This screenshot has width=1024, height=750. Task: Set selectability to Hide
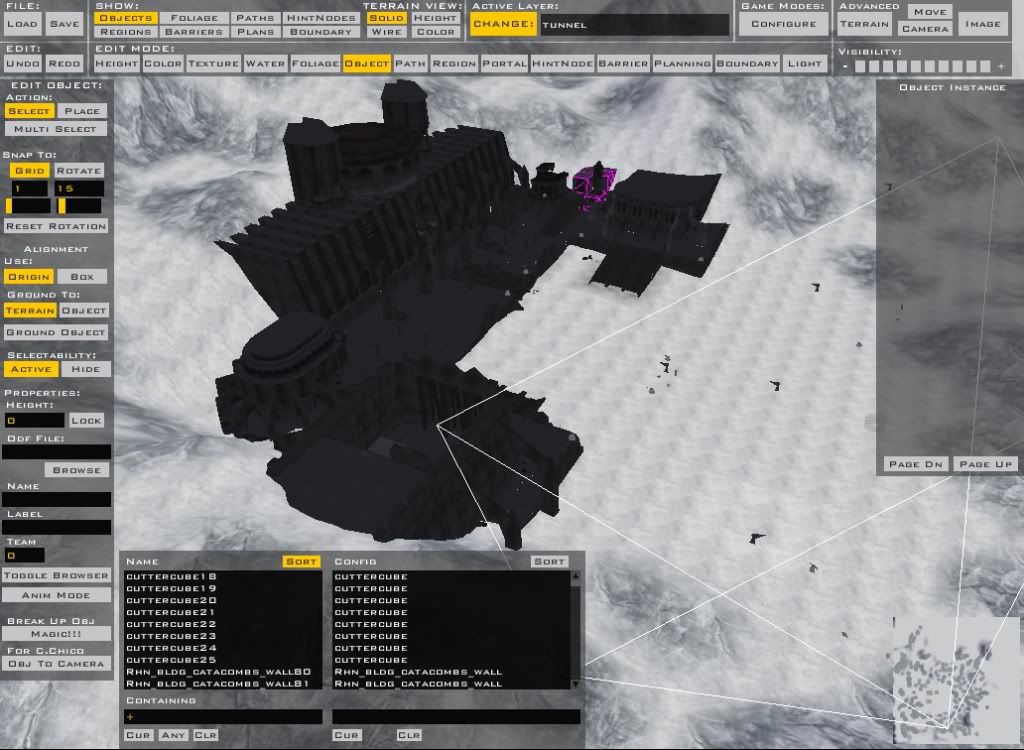86,369
